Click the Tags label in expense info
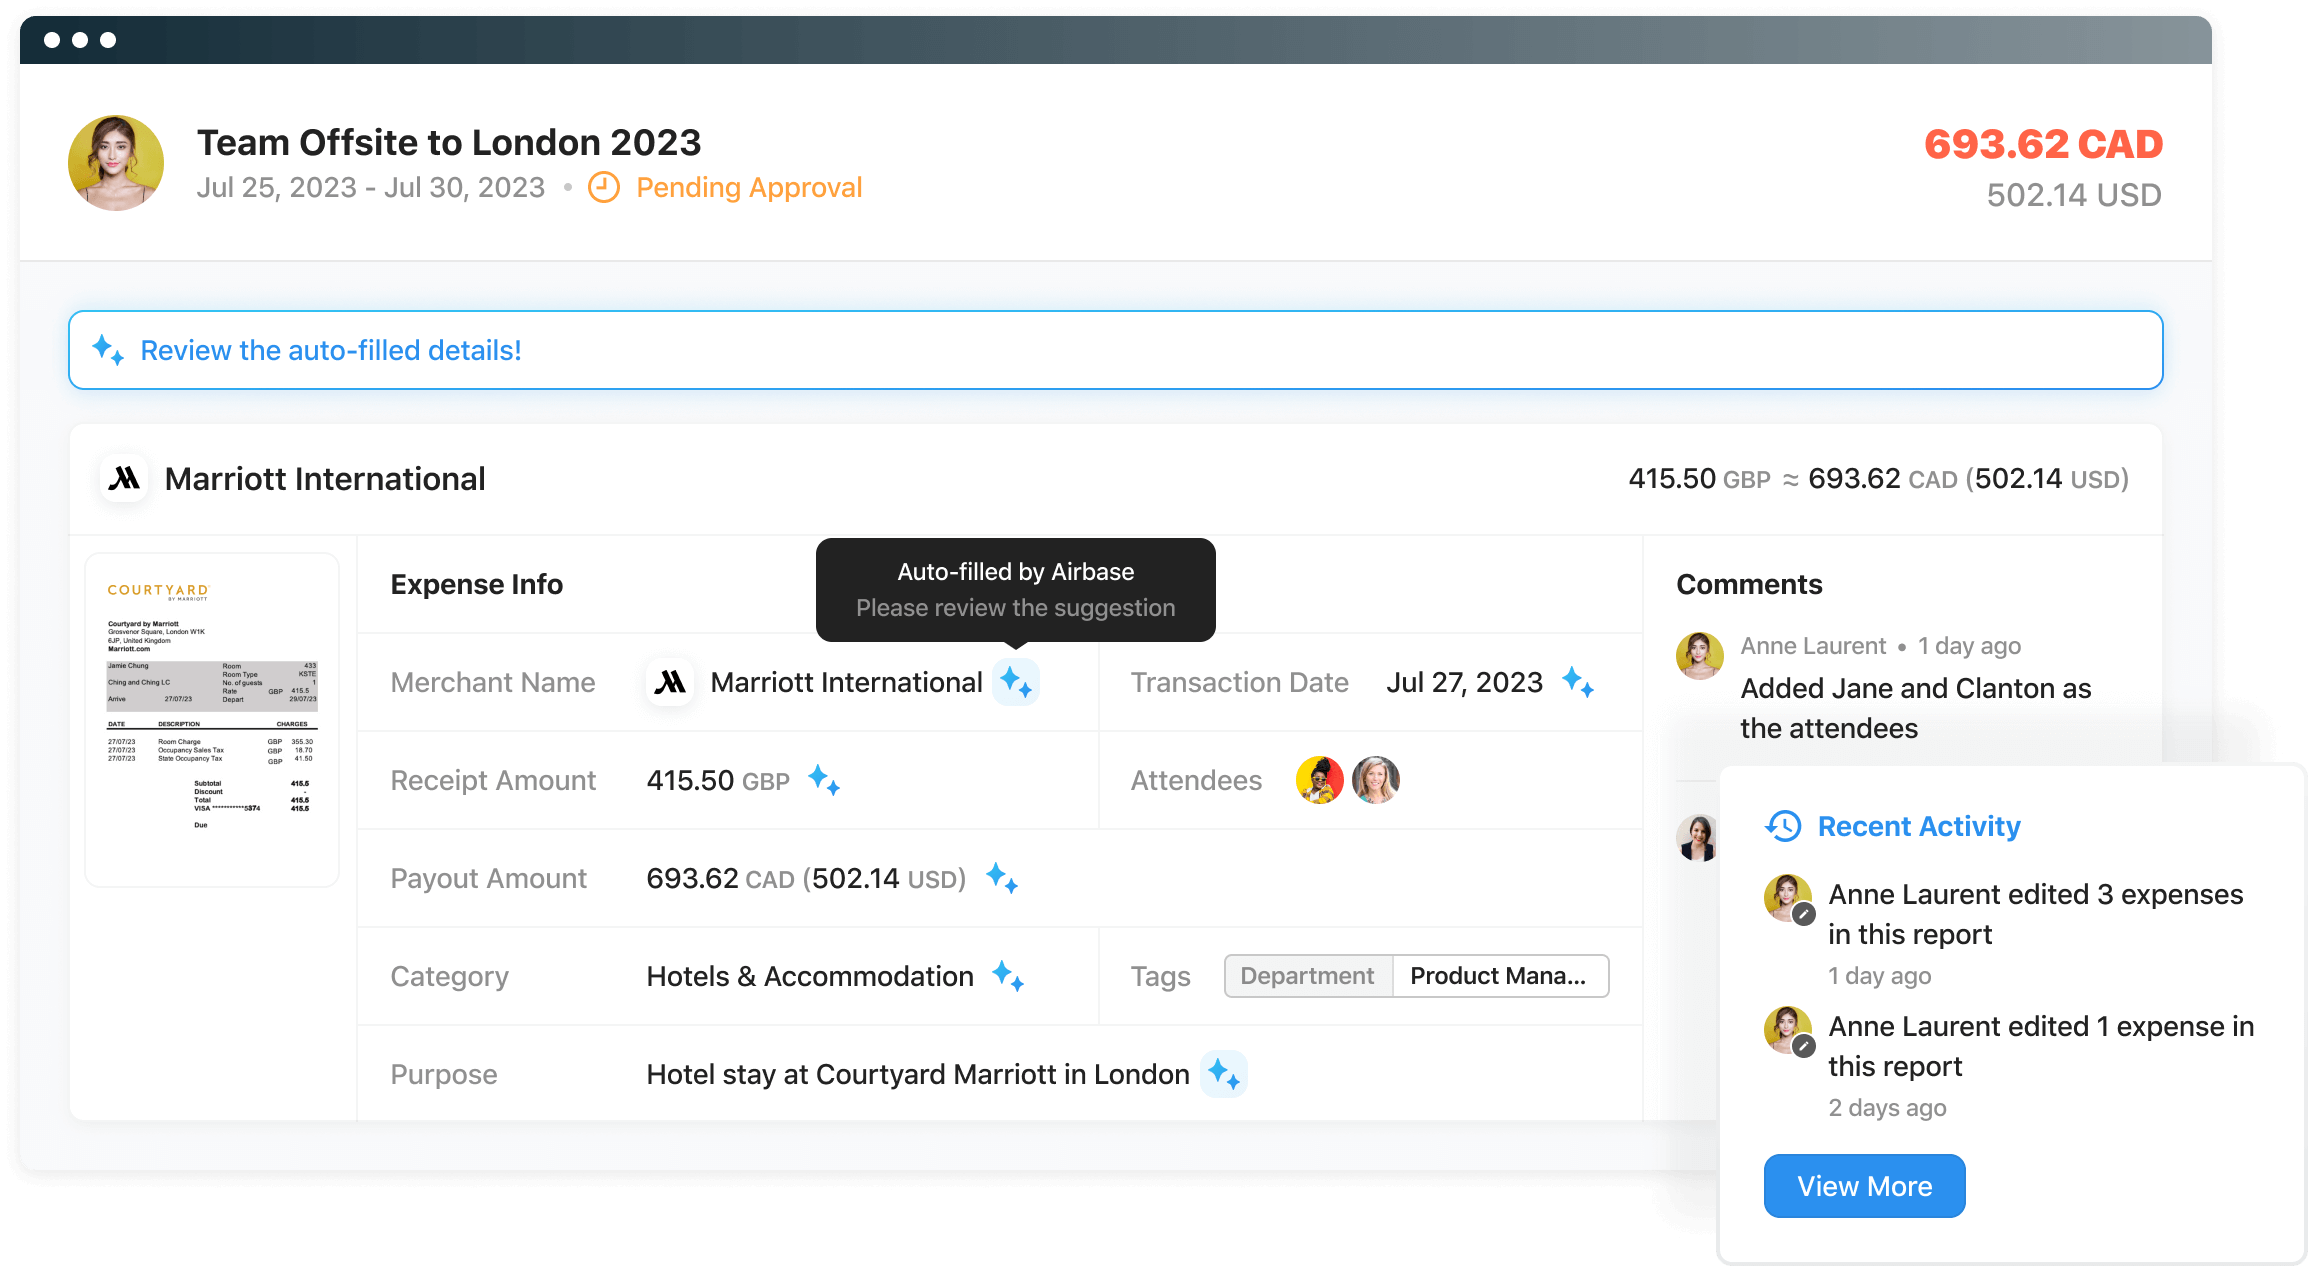2320x1266 pixels. click(1158, 974)
